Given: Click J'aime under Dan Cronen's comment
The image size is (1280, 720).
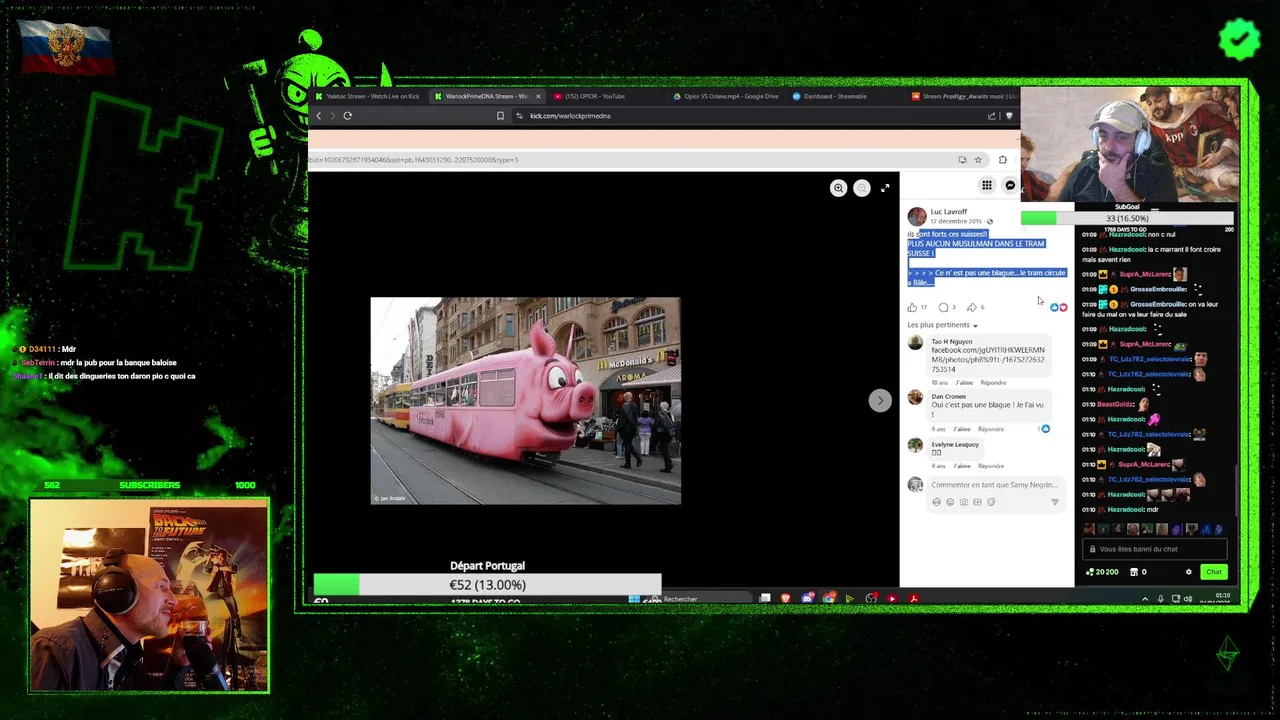Looking at the screenshot, I should pos(962,429).
